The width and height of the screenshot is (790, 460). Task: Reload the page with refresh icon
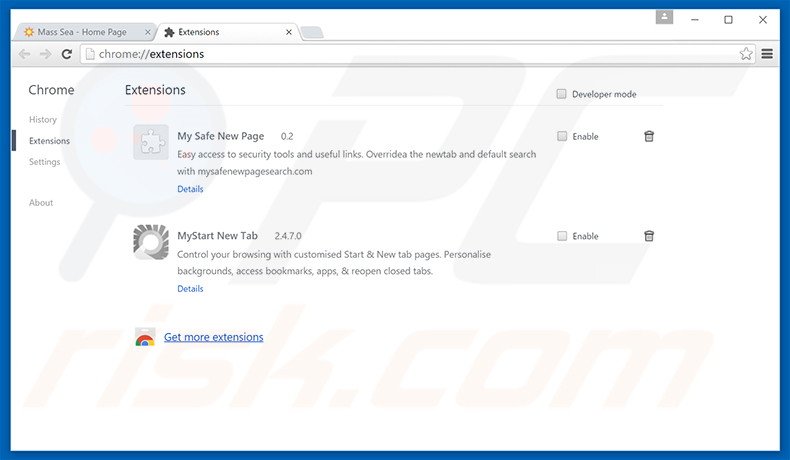[x=67, y=54]
